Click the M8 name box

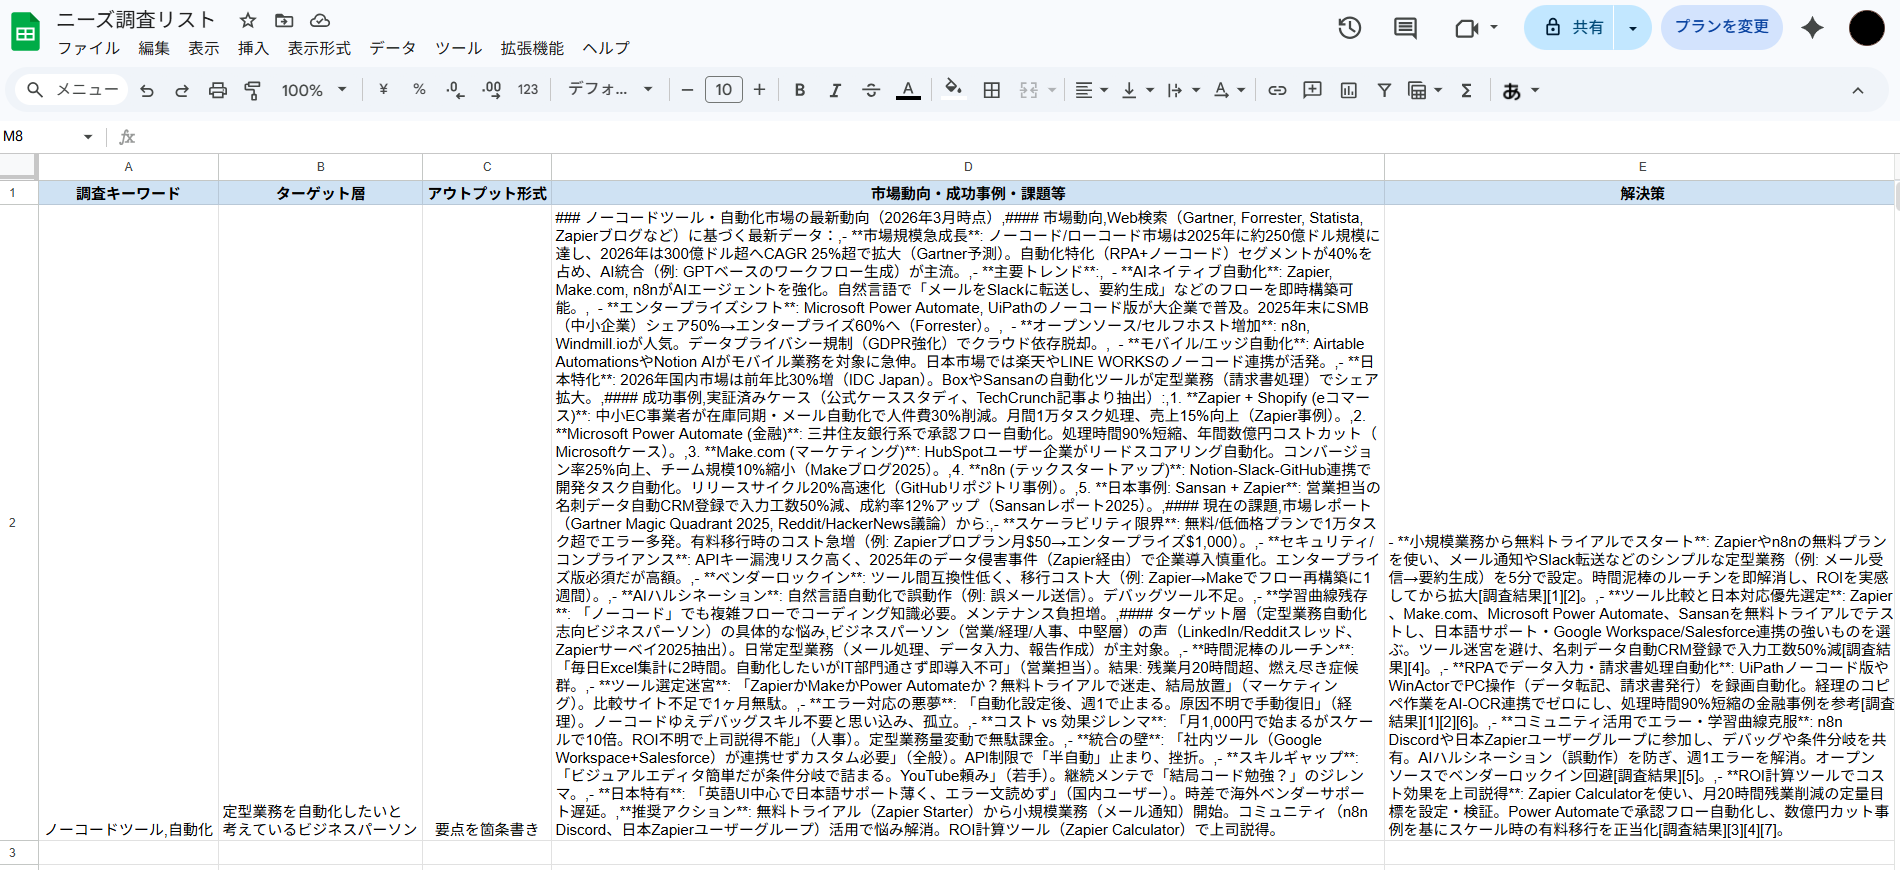point(40,137)
